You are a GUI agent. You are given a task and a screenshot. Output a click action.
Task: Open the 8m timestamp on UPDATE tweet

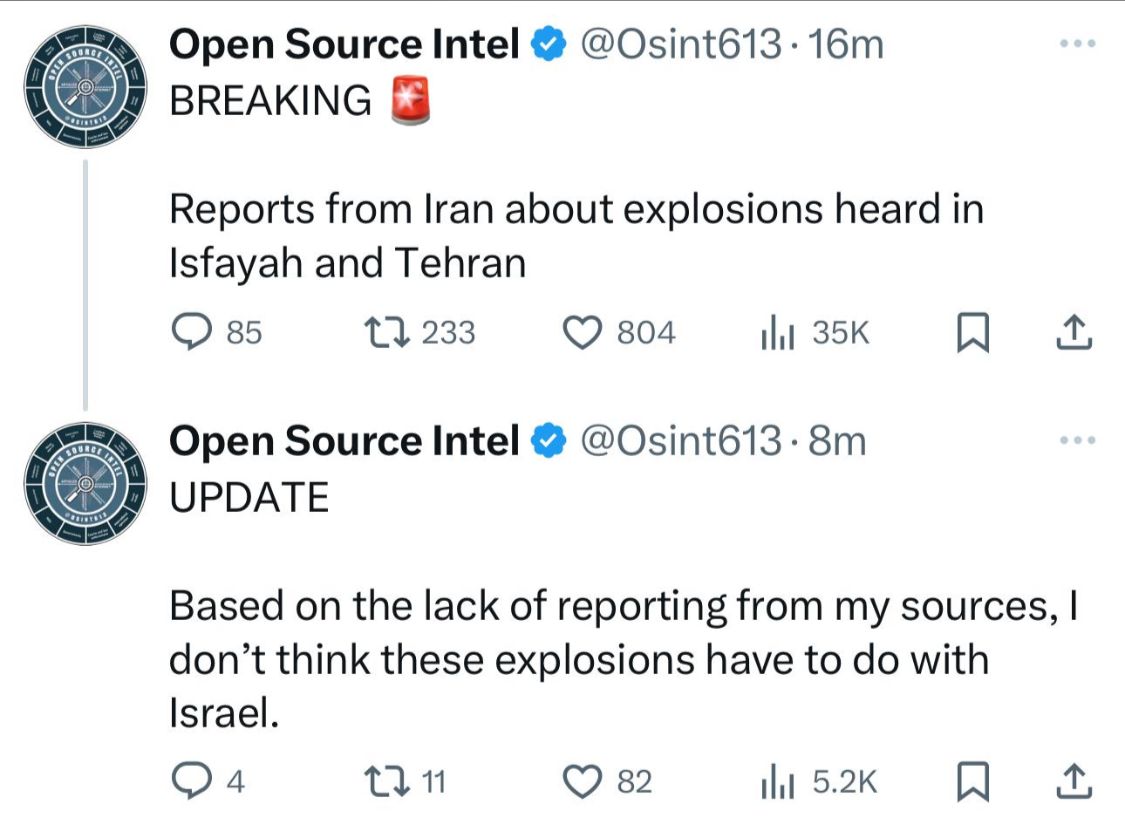click(837, 441)
